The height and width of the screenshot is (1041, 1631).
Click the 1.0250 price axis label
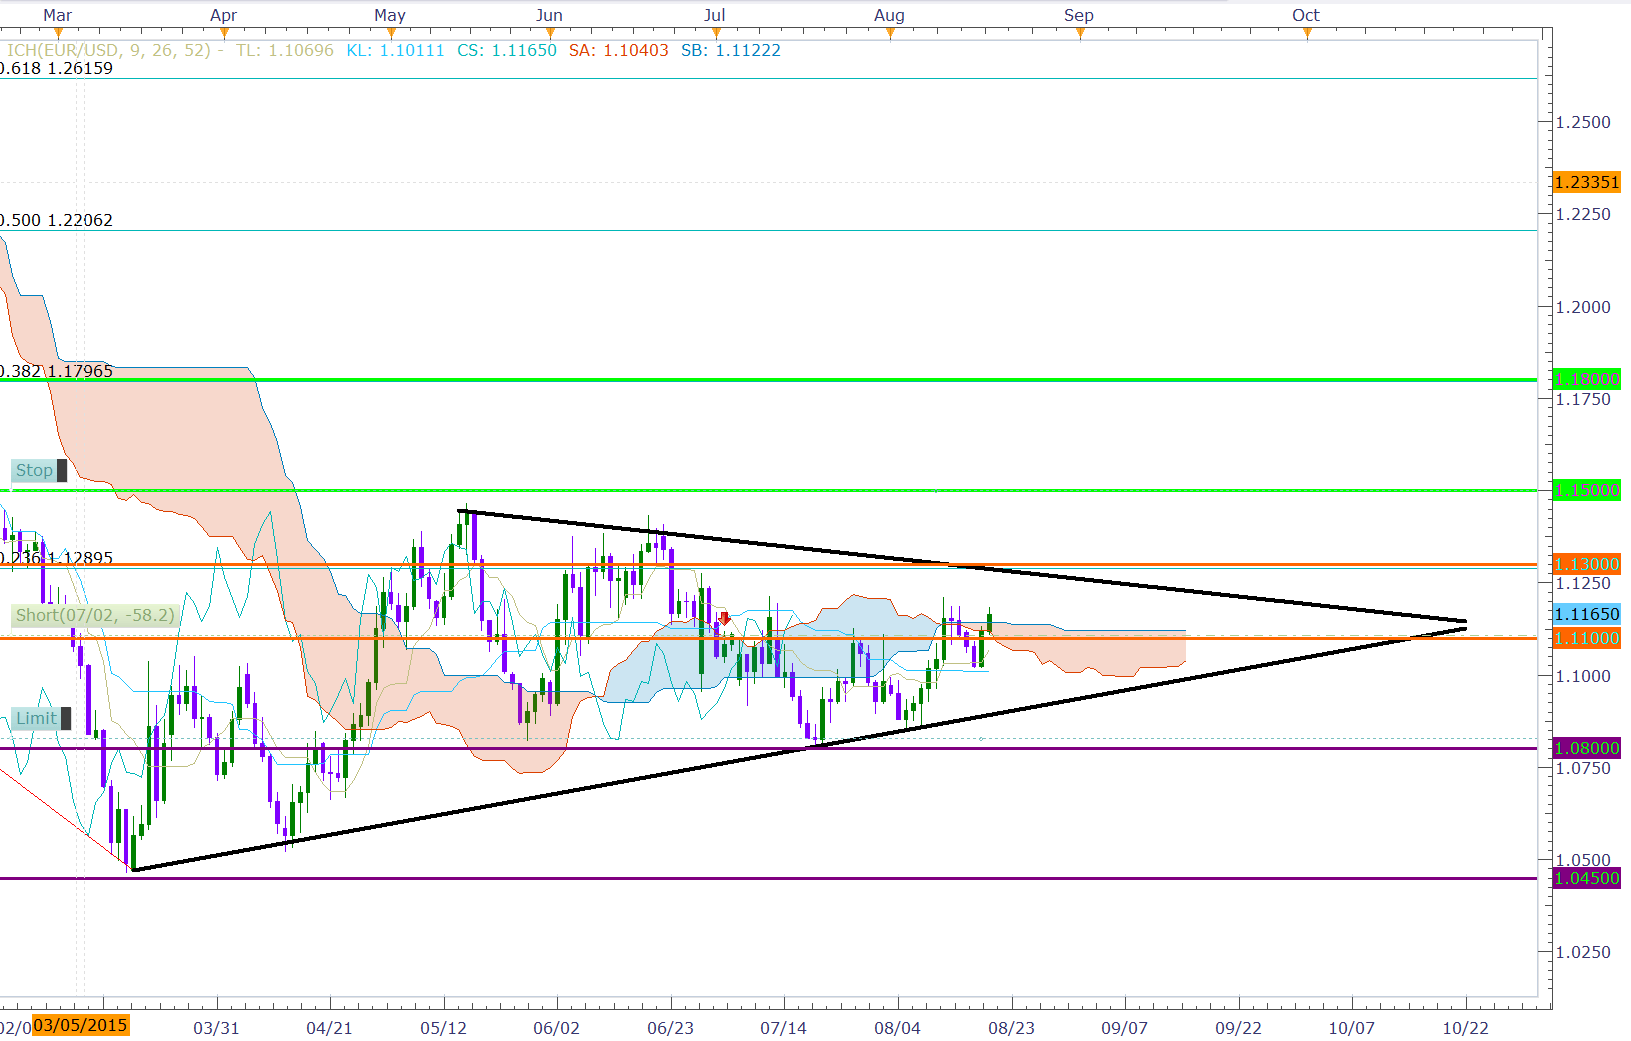(1584, 952)
